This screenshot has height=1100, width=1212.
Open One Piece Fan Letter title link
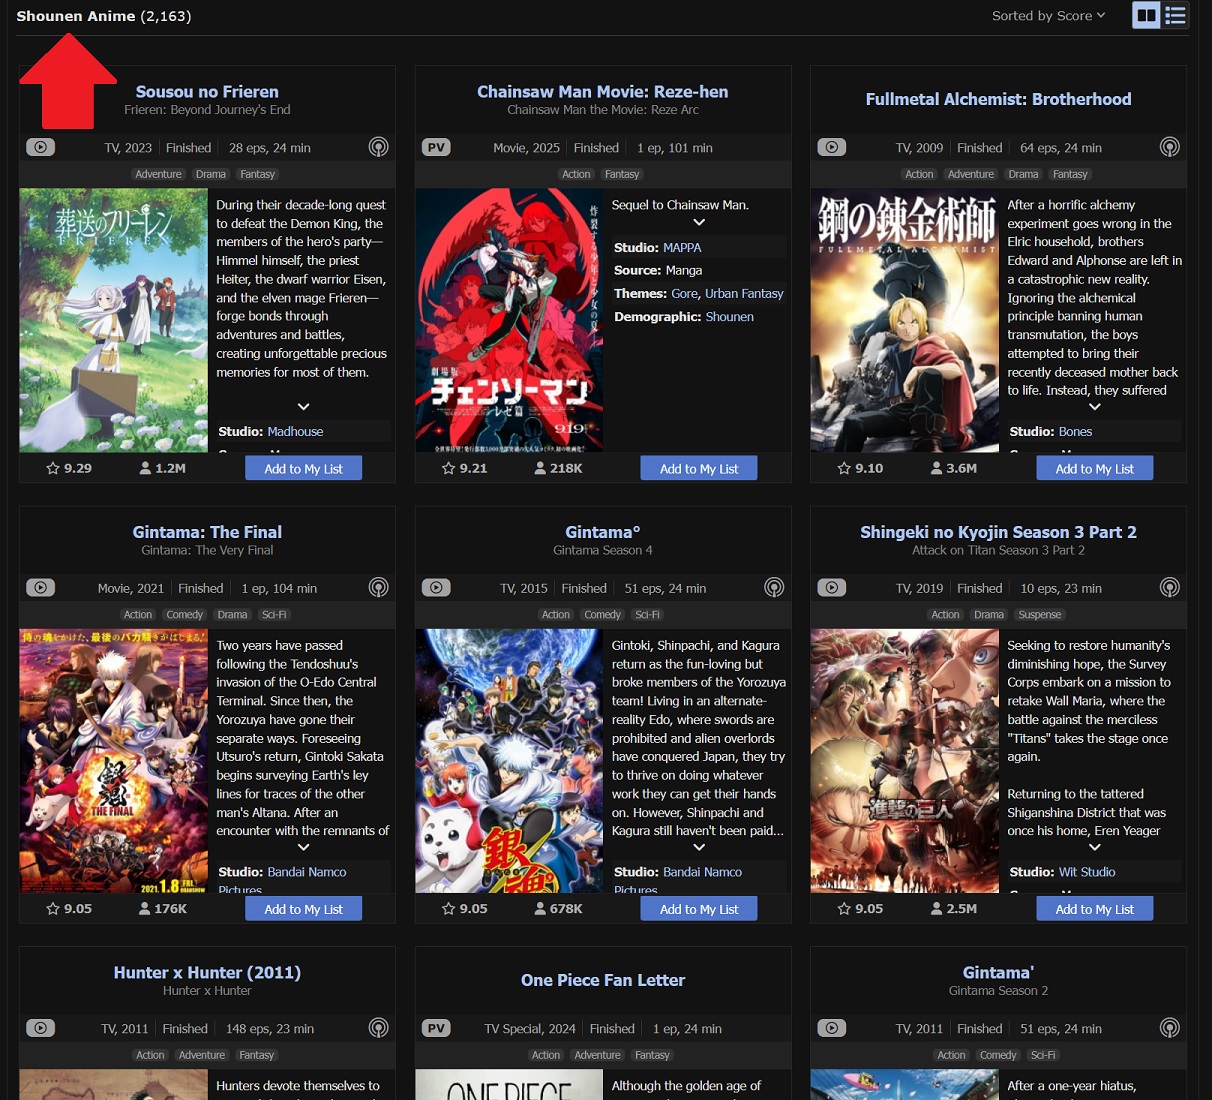pyautogui.click(x=602, y=980)
